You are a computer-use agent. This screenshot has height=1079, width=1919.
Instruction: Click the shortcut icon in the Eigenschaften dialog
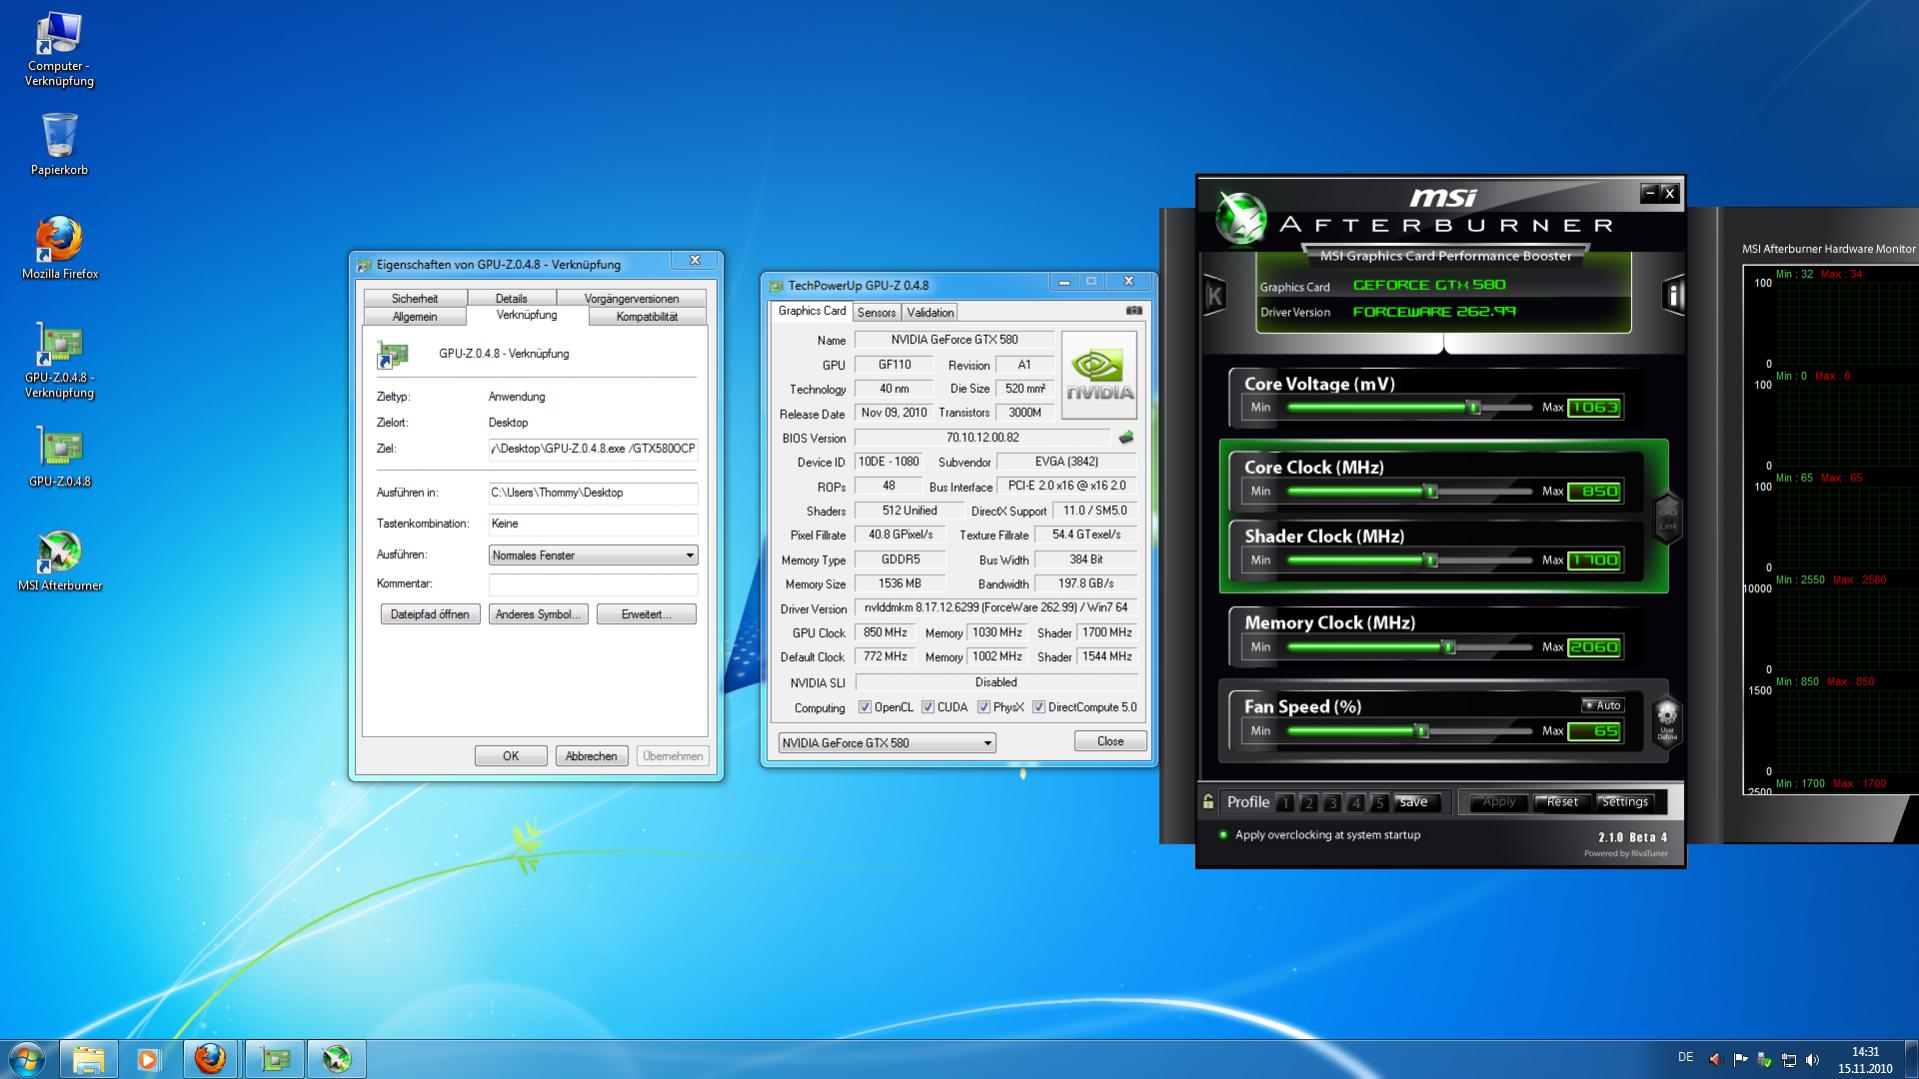[x=393, y=355]
